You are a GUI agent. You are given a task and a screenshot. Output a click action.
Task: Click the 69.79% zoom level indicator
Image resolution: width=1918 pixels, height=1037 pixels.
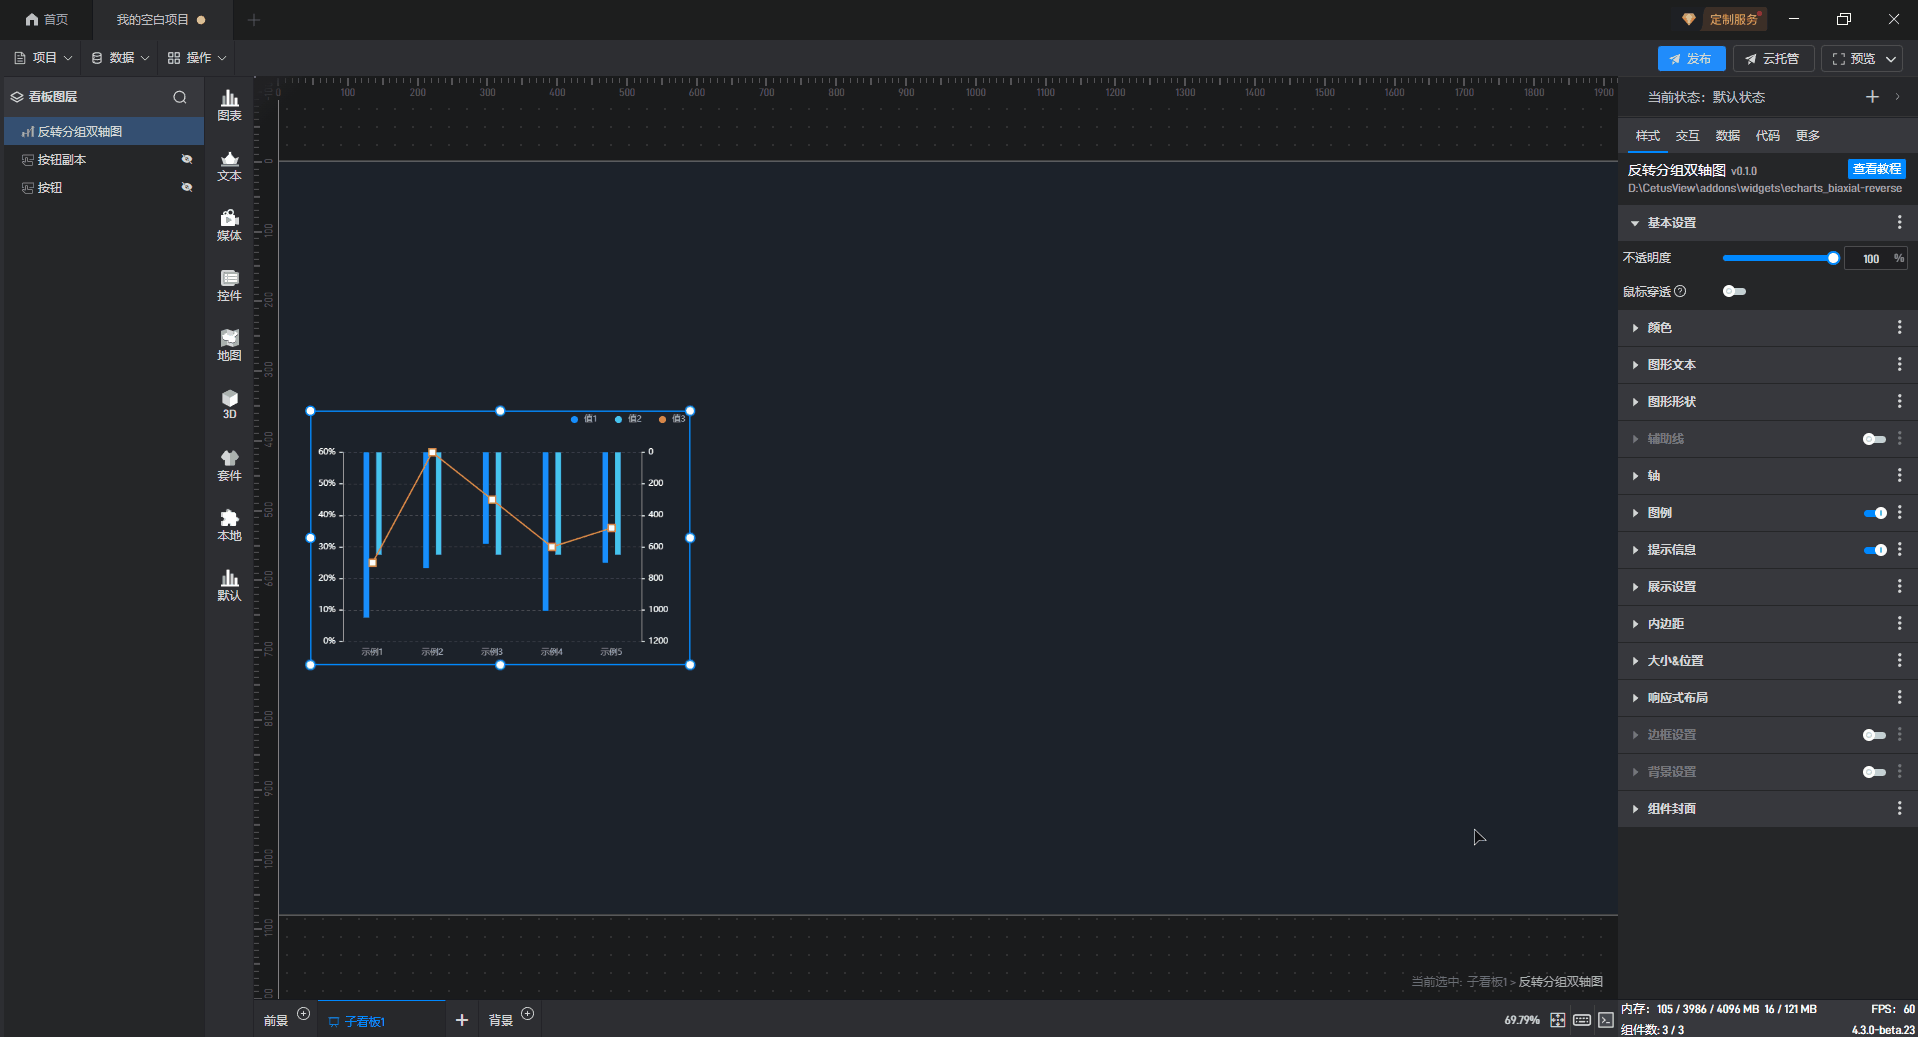coord(1522,1020)
